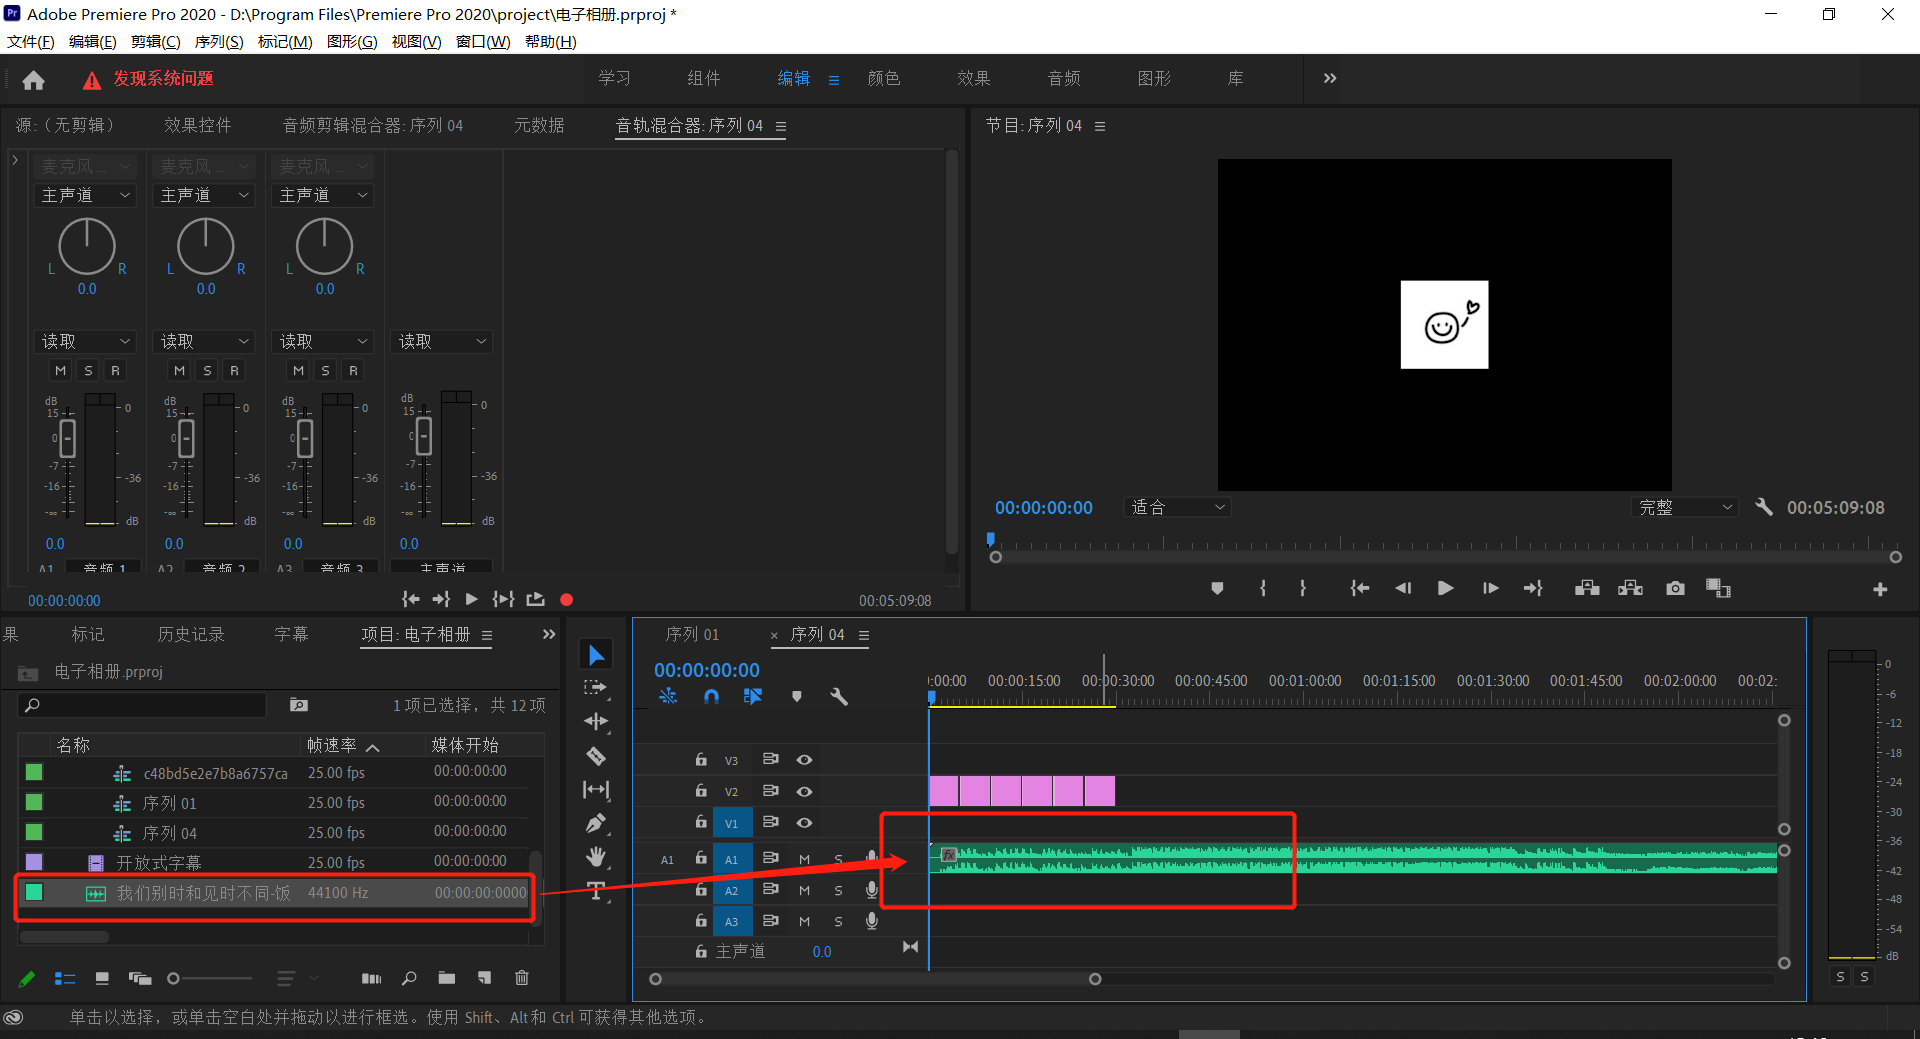
Task: Mute audio track A1 in timeline
Action: point(804,859)
